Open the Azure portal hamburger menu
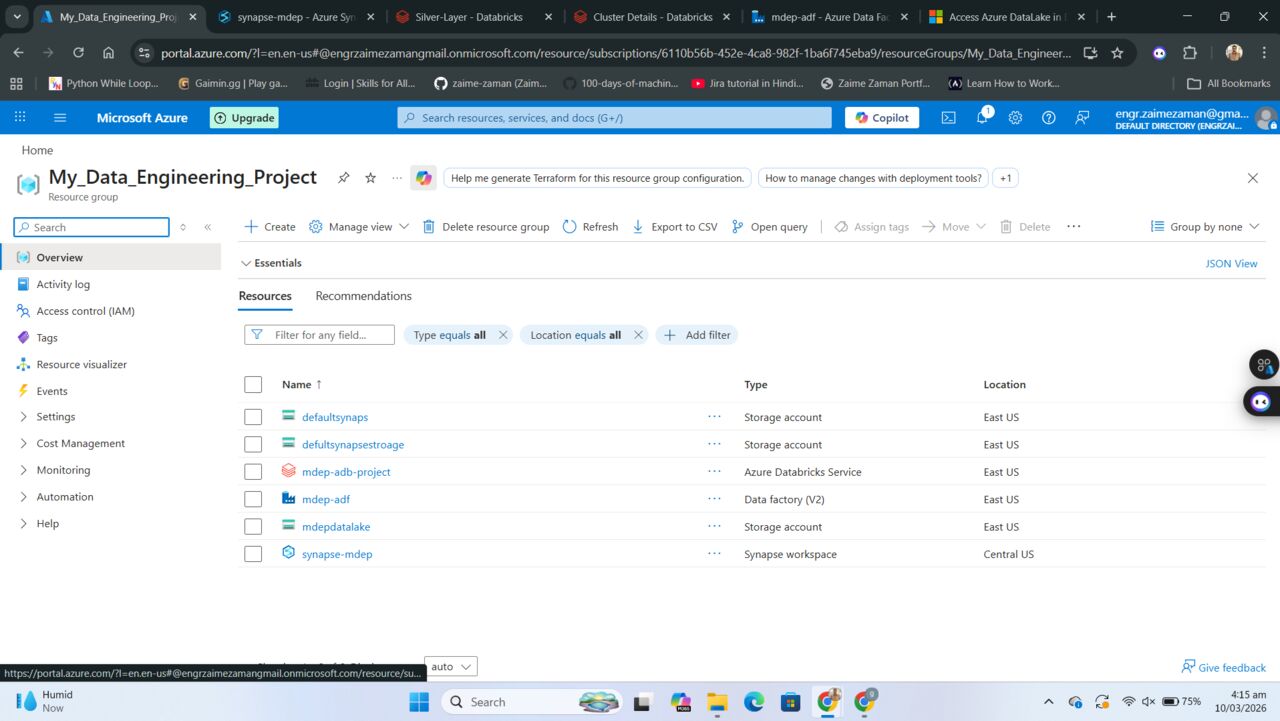The image size is (1280, 721). pyautogui.click(x=60, y=118)
